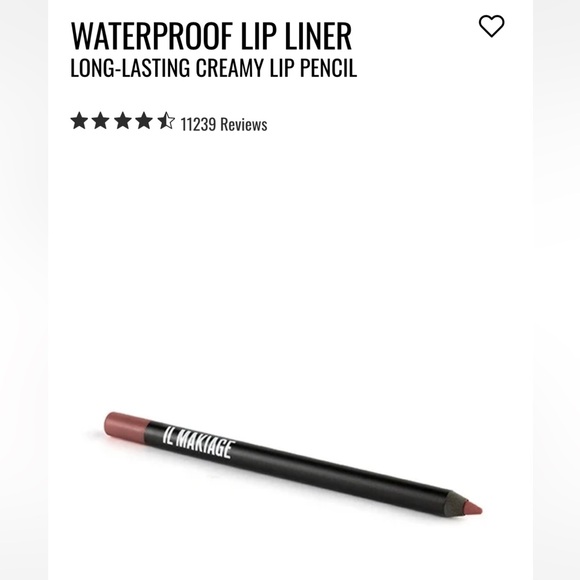Click the fourth rating star

(144, 121)
